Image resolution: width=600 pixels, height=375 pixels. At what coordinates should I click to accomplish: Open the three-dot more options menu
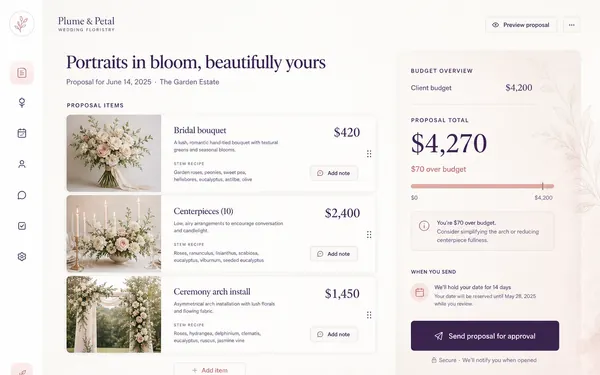click(x=571, y=25)
